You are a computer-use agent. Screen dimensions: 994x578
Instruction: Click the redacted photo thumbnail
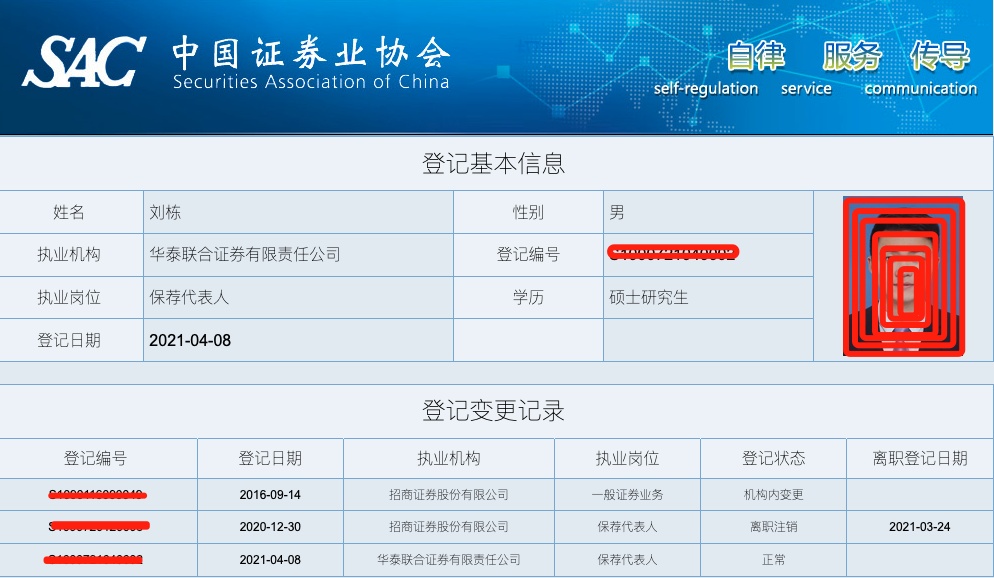click(904, 276)
